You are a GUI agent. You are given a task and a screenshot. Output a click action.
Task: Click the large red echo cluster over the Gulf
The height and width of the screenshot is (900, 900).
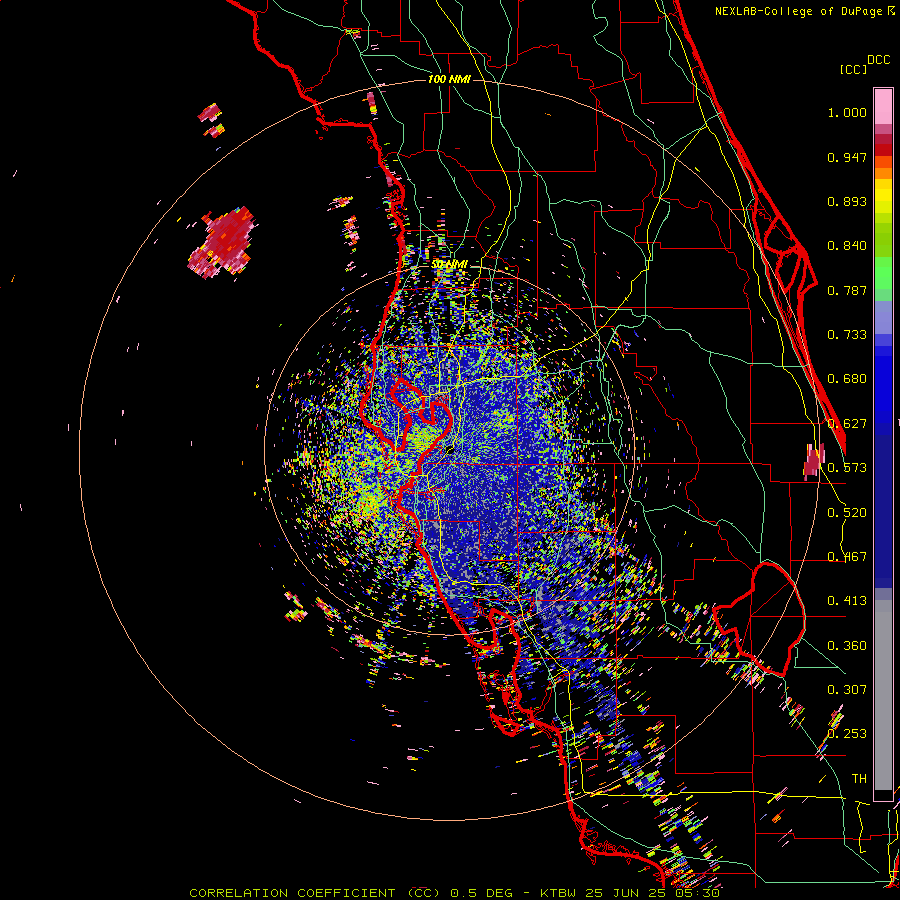pyautogui.click(x=223, y=243)
